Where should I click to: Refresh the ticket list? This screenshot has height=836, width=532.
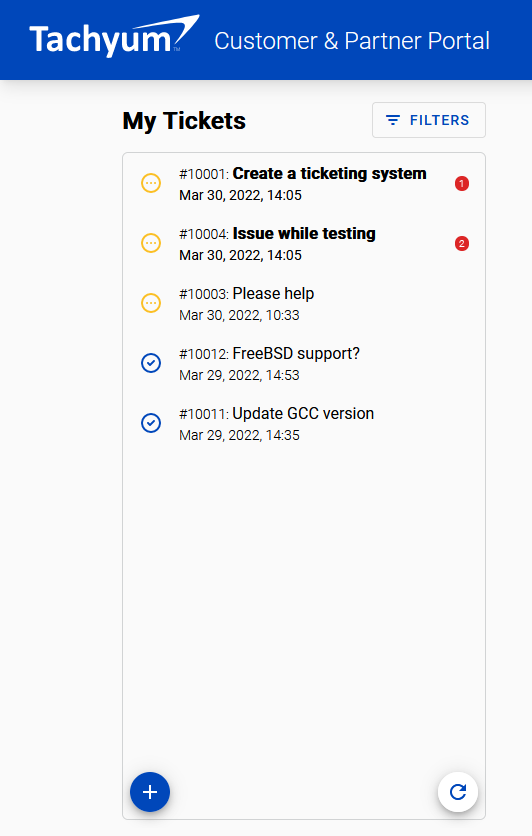pos(458,792)
